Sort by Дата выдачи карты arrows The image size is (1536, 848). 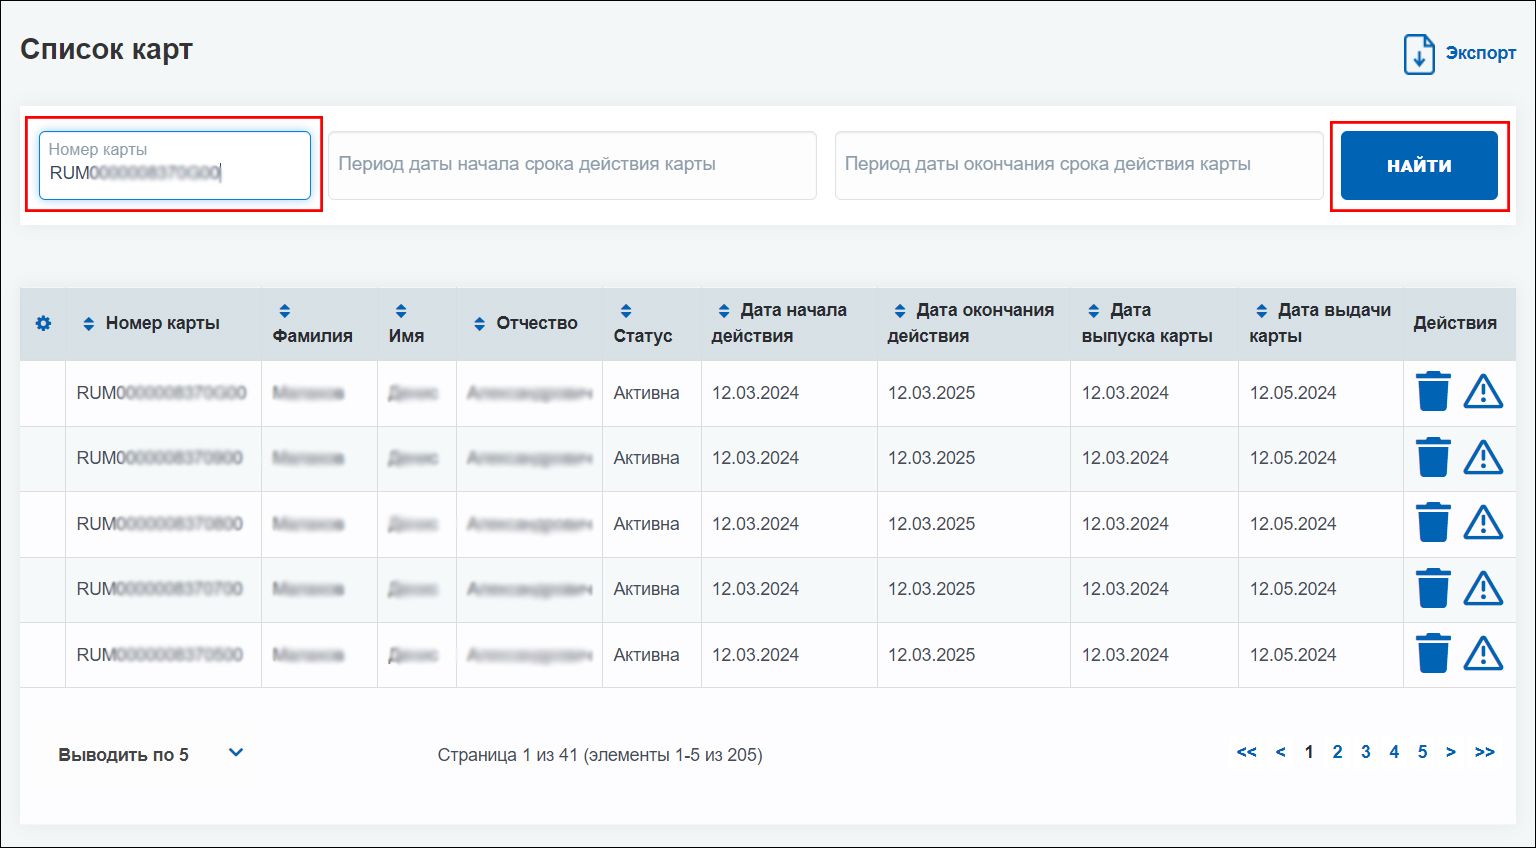1262,311
